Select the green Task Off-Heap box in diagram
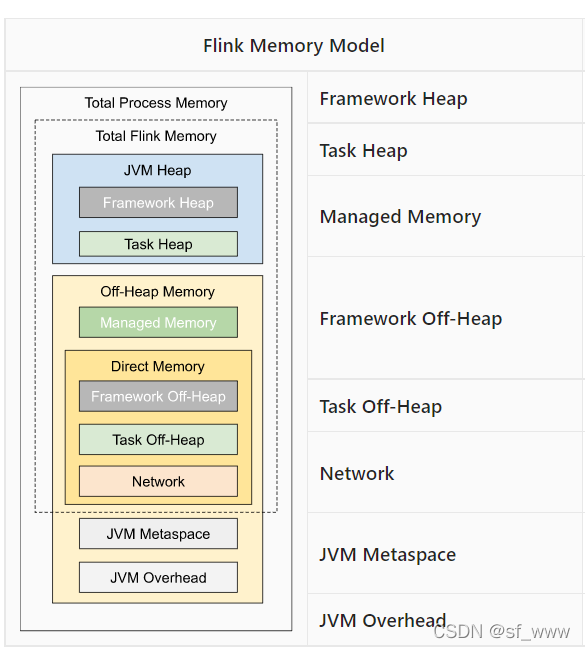Image resolution: width=585 pixels, height=650 pixels. [158, 439]
